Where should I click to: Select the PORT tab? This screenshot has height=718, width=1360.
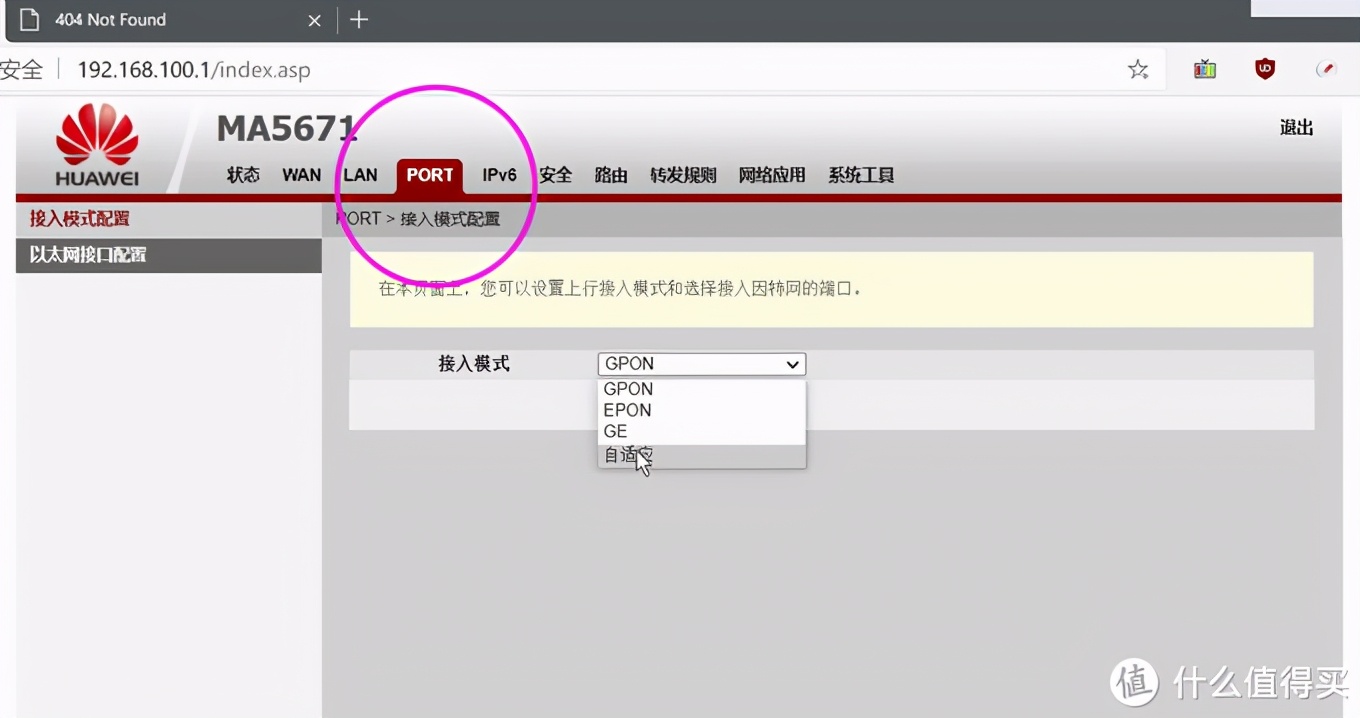(430, 175)
